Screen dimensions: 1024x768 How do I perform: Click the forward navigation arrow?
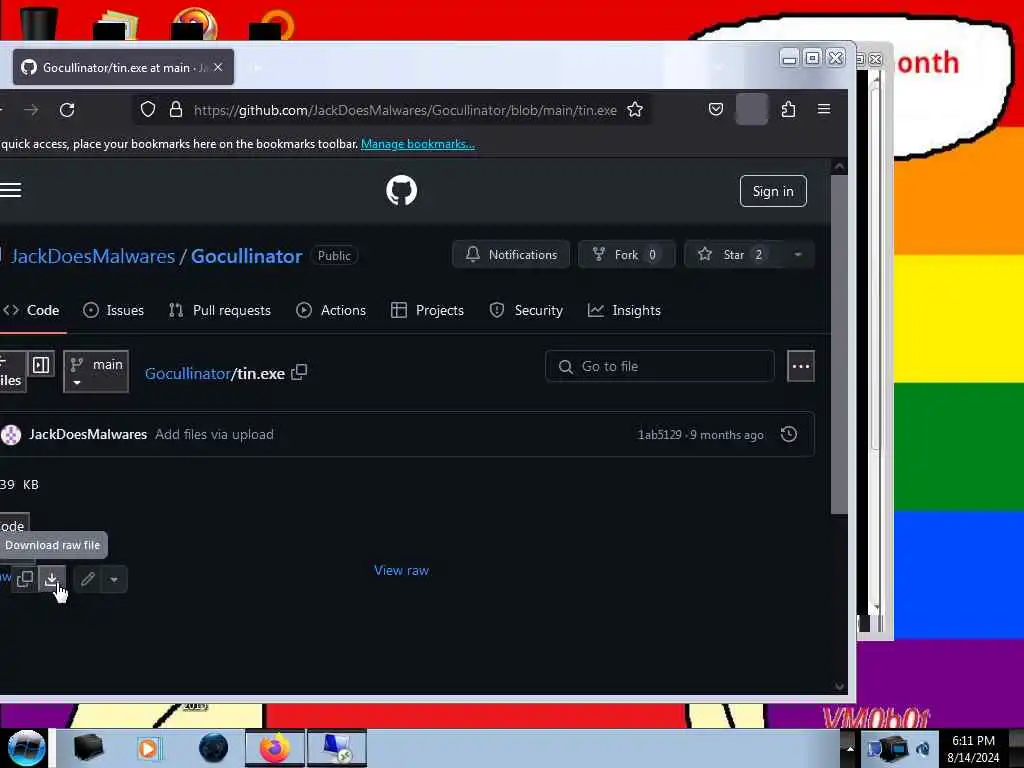pos(31,110)
